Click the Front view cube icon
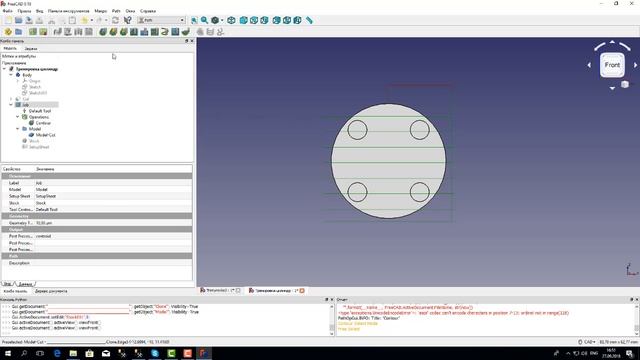Image resolution: width=640 pixels, height=360 pixels. tap(244, 20)
